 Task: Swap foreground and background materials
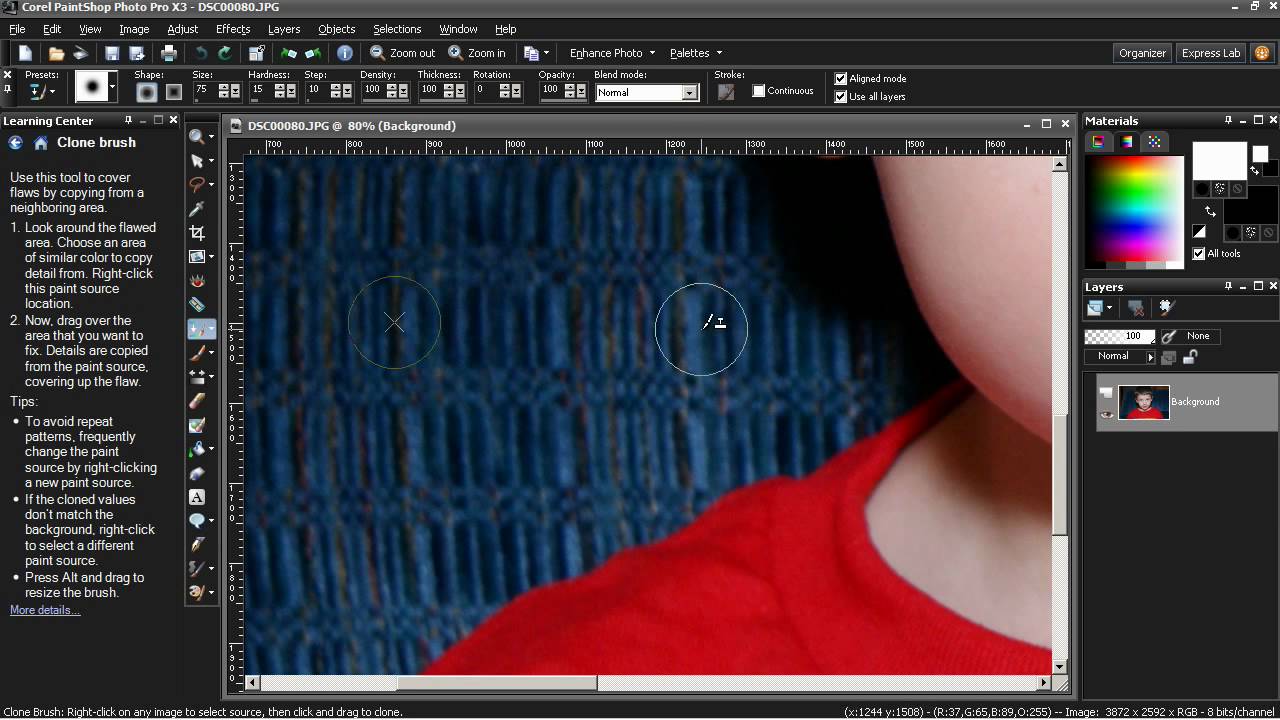[x=1210, y=211]
